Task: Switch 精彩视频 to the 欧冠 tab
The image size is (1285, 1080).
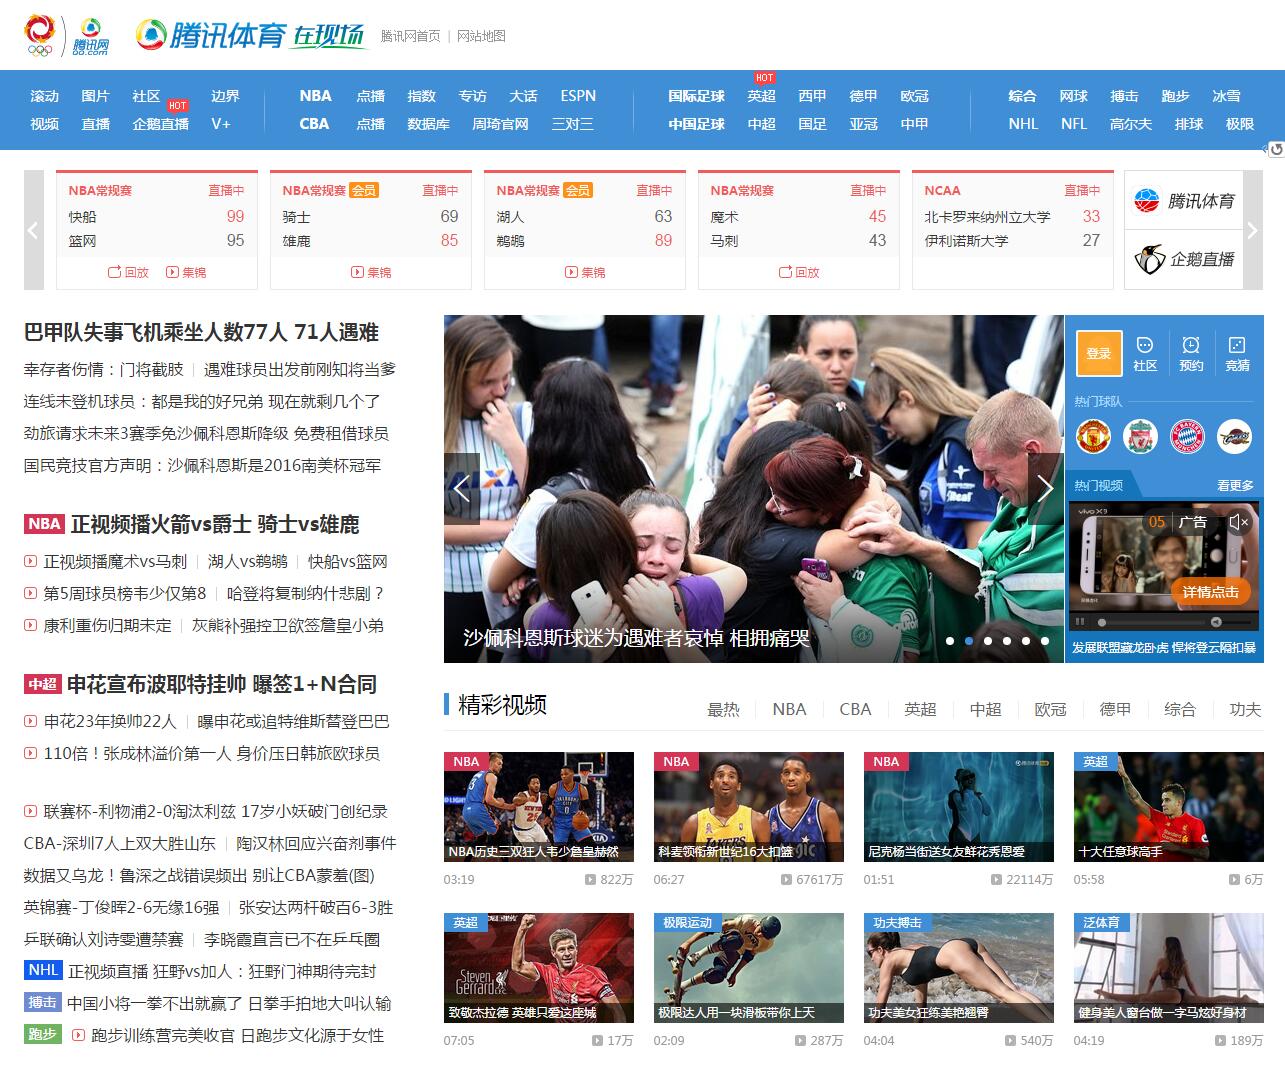Action: (1050, 709)
